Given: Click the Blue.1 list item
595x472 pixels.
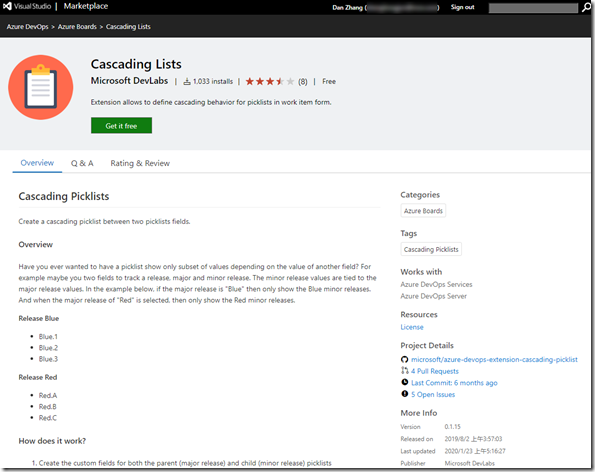Looking at the screenshot, I should (x=48, y=337).
